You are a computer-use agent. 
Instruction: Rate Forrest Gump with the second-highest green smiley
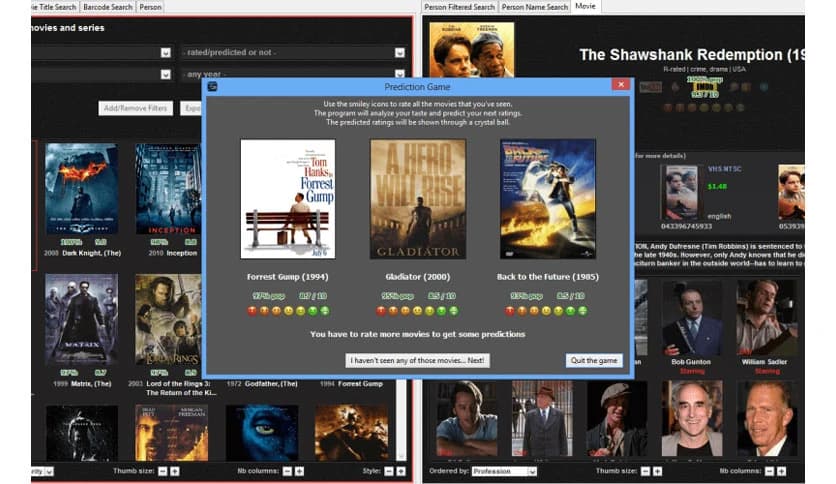click(312, 311)
